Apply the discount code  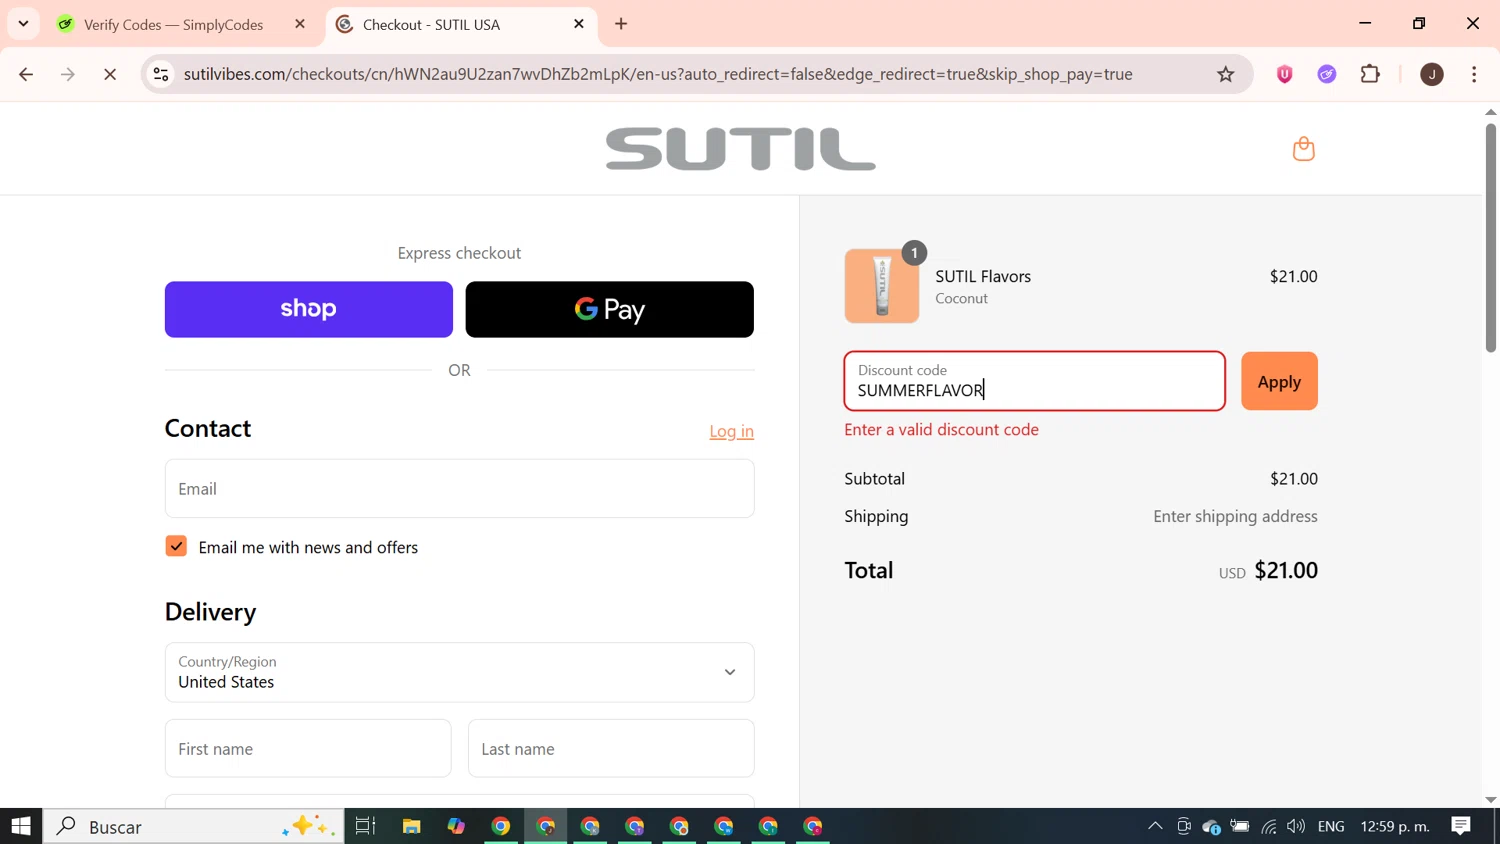(1279, 381)
